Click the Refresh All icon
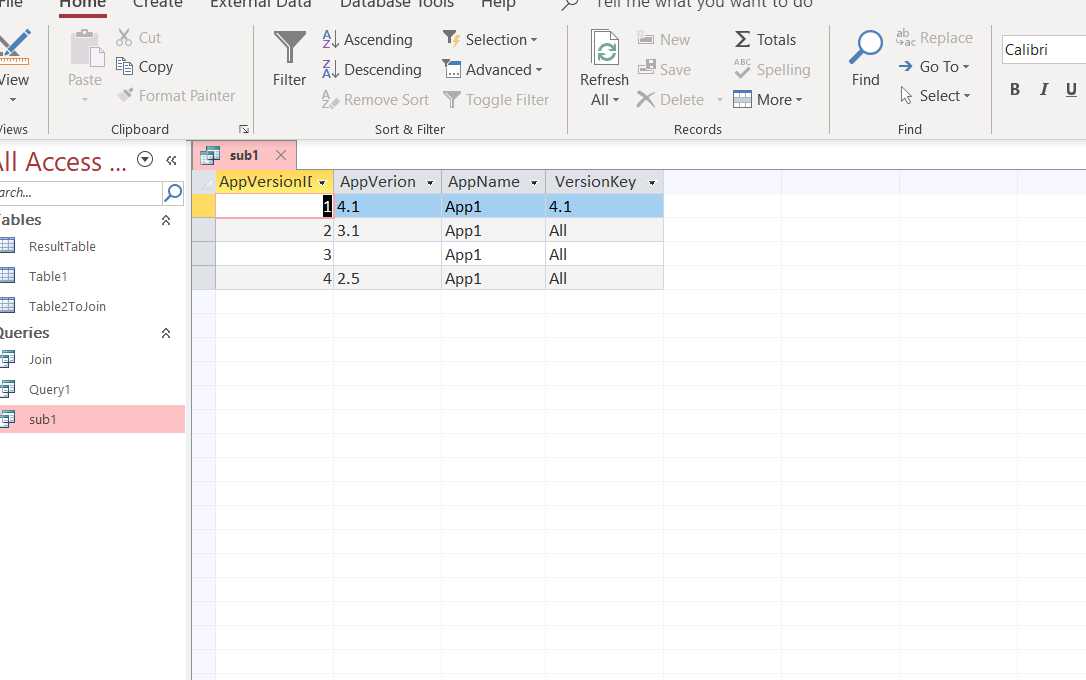1086x680 pixels. (x=604, y=48)
